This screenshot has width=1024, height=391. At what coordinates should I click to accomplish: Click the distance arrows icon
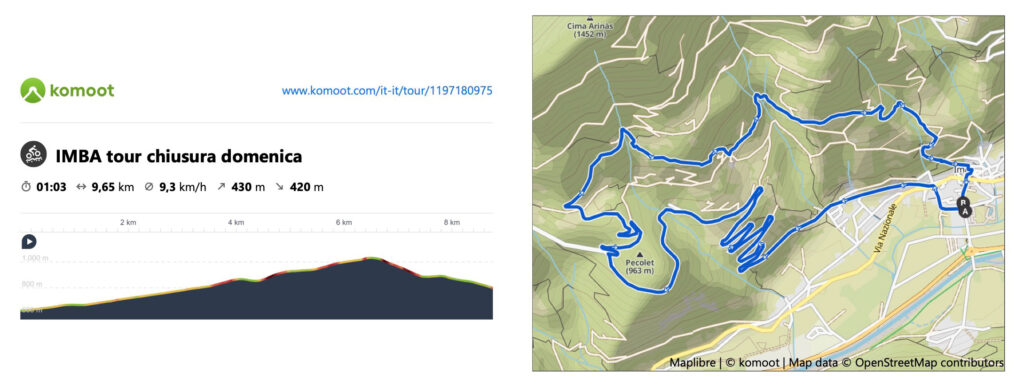pos(82,187)
